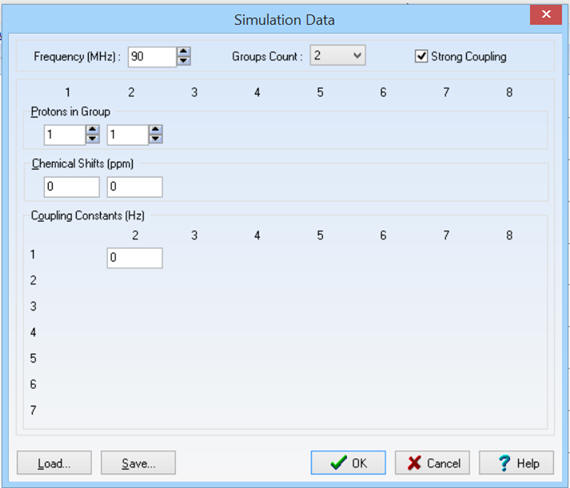Decrement protons in group 1

coord(92,139)
